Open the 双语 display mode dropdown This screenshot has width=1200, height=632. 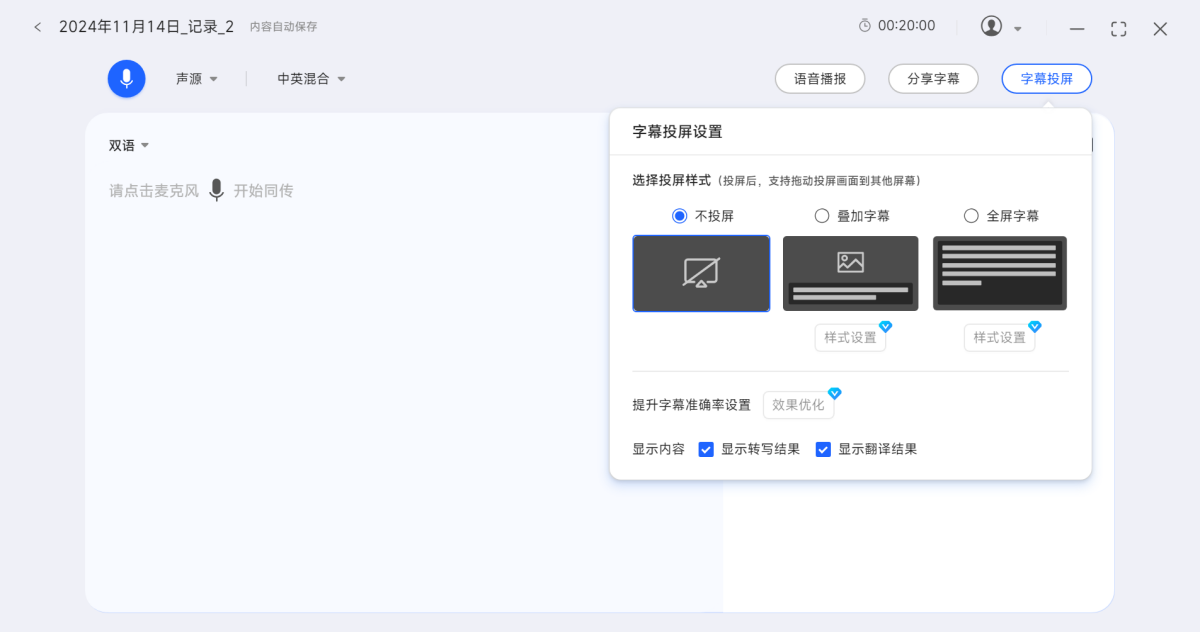pos(129,145)
